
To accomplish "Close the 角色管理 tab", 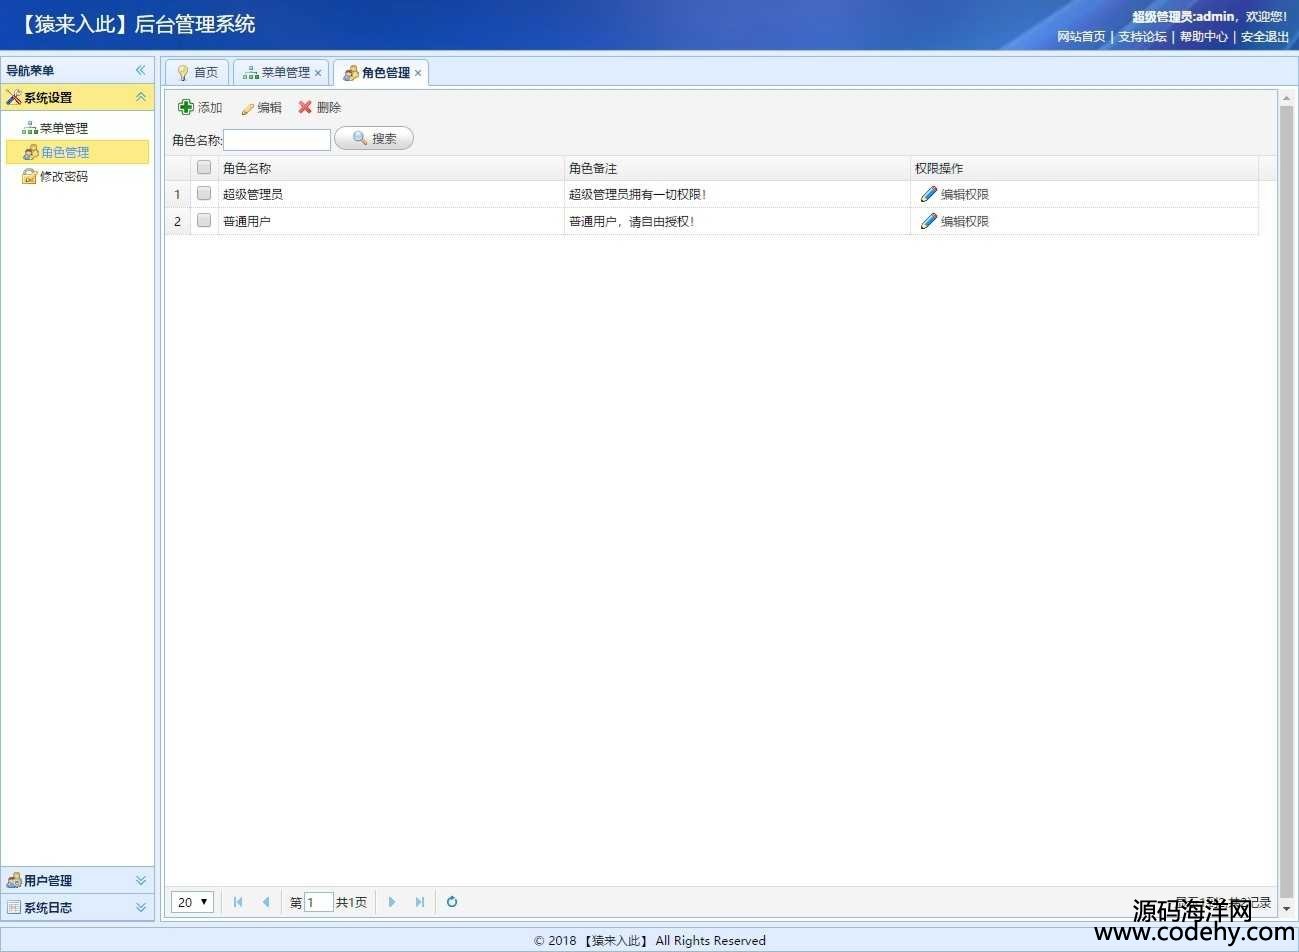I will (418, 73).
